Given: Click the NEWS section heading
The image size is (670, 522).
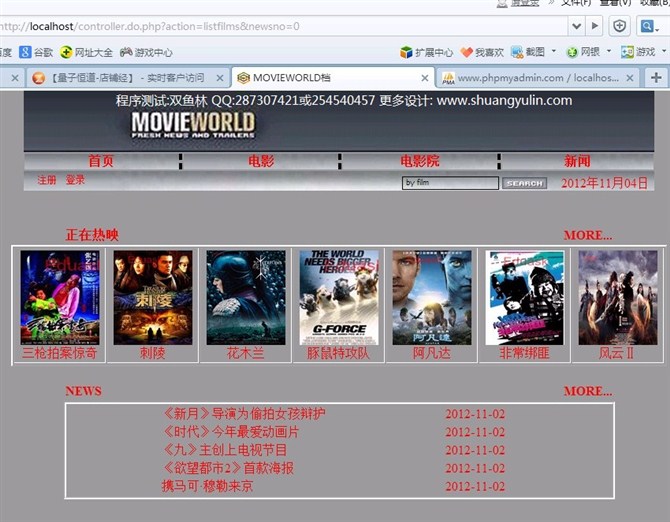Looking at the screenshot, I should point(83,391).
